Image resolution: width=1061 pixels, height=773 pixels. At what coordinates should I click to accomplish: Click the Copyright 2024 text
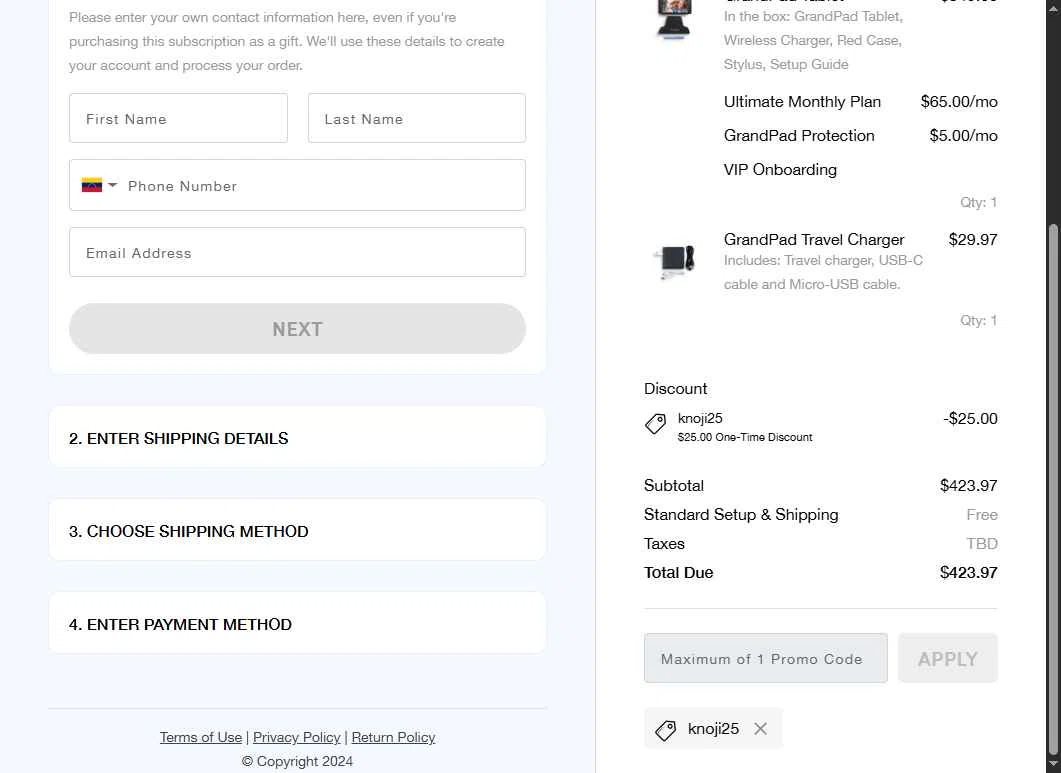coord(297,761)
